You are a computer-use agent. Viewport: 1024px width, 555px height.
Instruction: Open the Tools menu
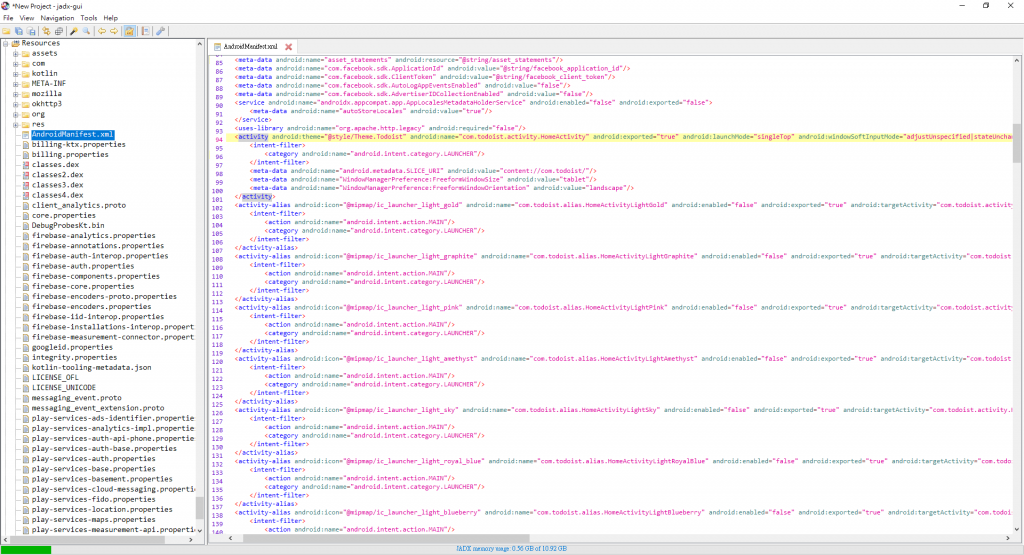click(88, 18)
